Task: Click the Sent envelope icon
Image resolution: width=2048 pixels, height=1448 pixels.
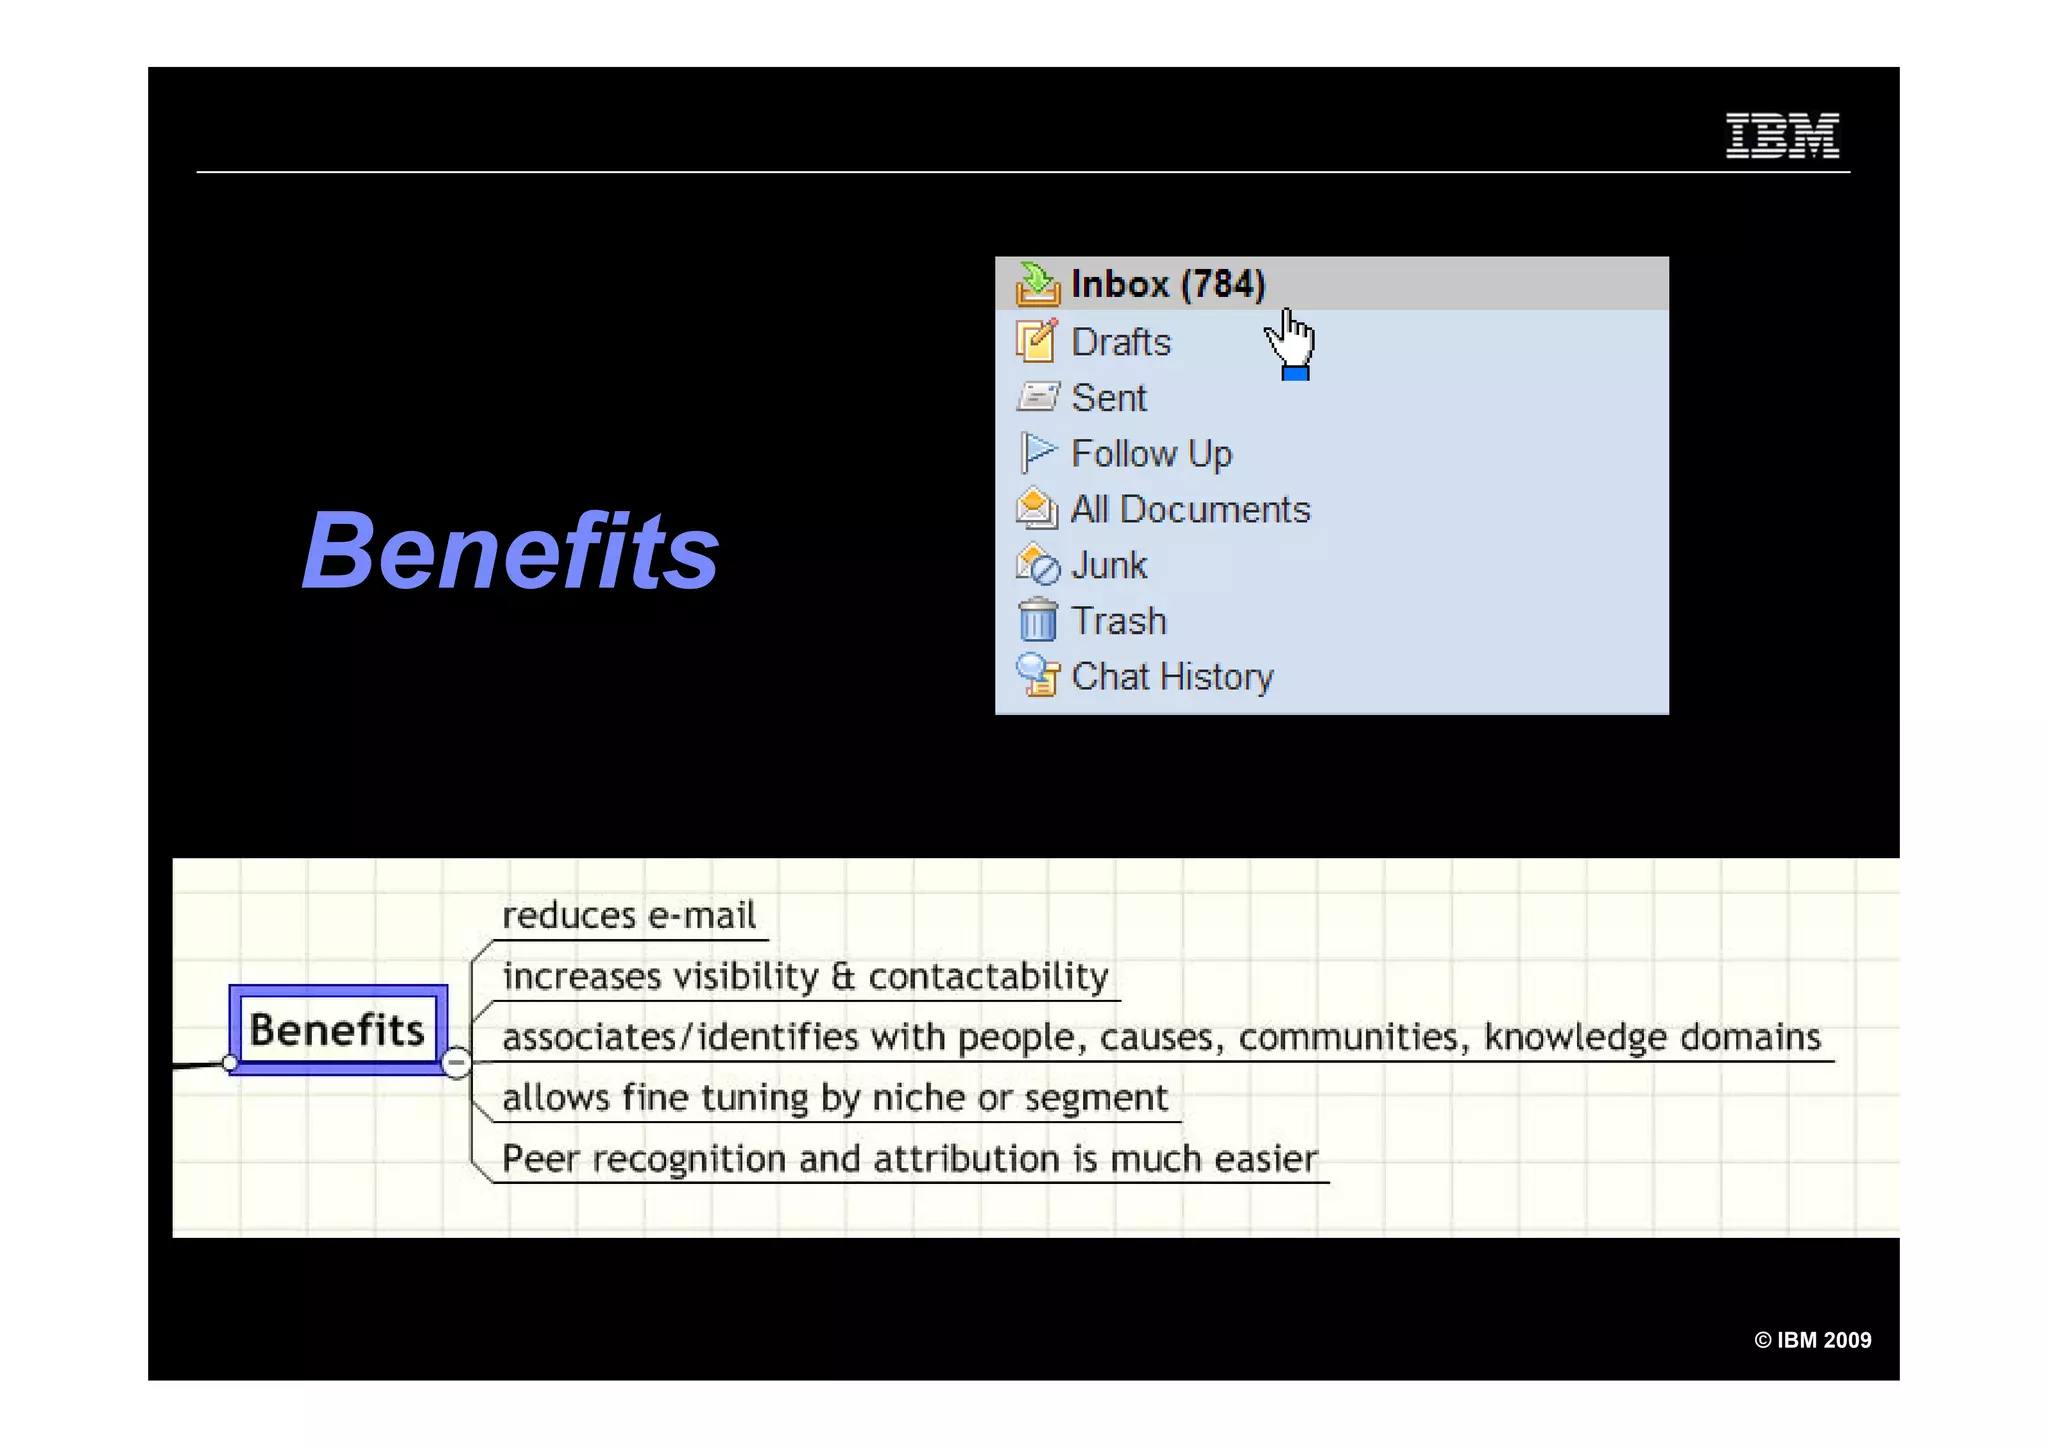Action: pos(1037,397)
